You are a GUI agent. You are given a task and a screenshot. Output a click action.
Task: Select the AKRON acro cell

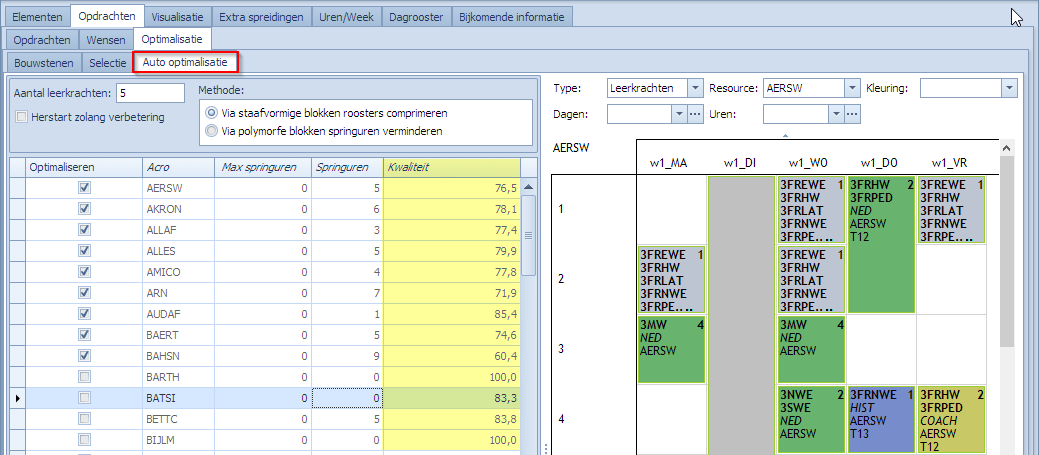[178, 209]
